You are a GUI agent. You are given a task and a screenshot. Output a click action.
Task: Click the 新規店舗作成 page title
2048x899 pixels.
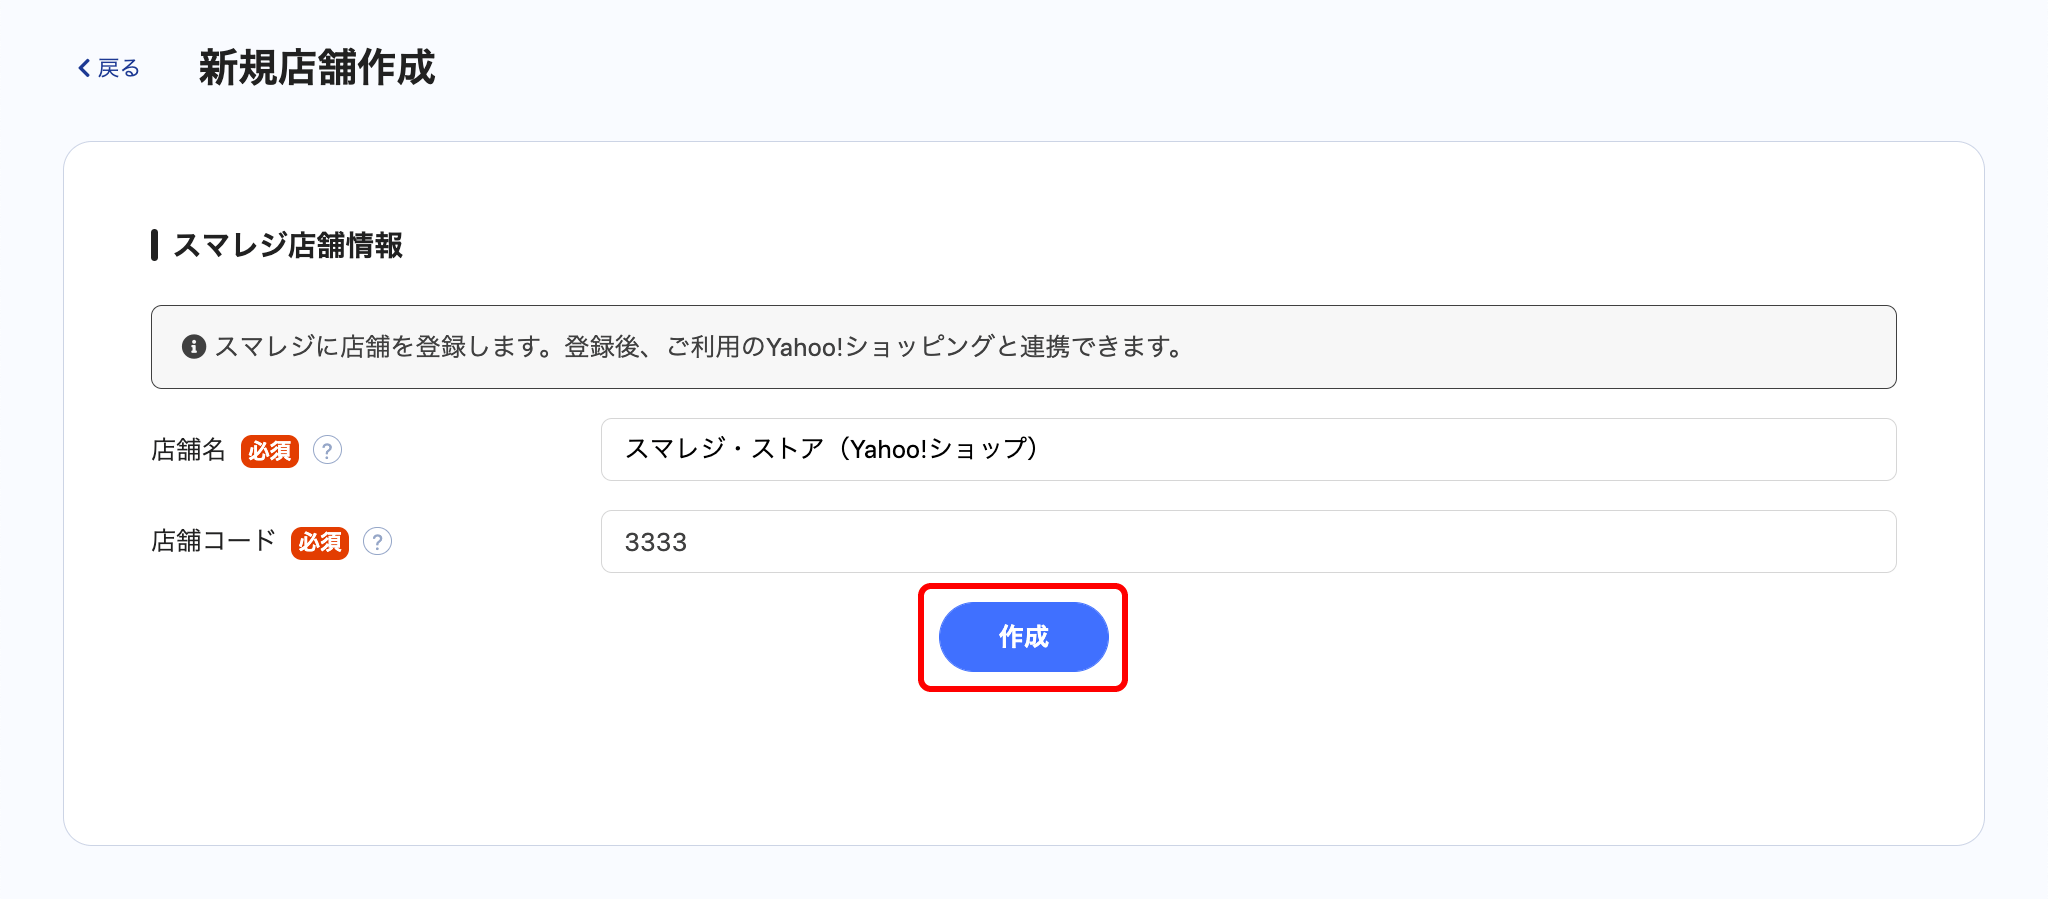click(317, 68)
